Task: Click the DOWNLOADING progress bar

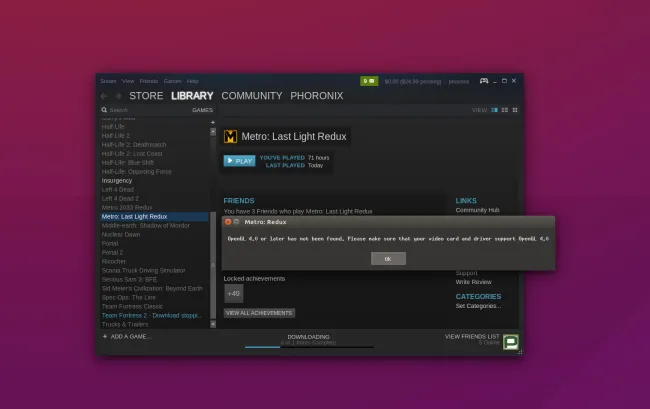Action: tap(309, 347)
